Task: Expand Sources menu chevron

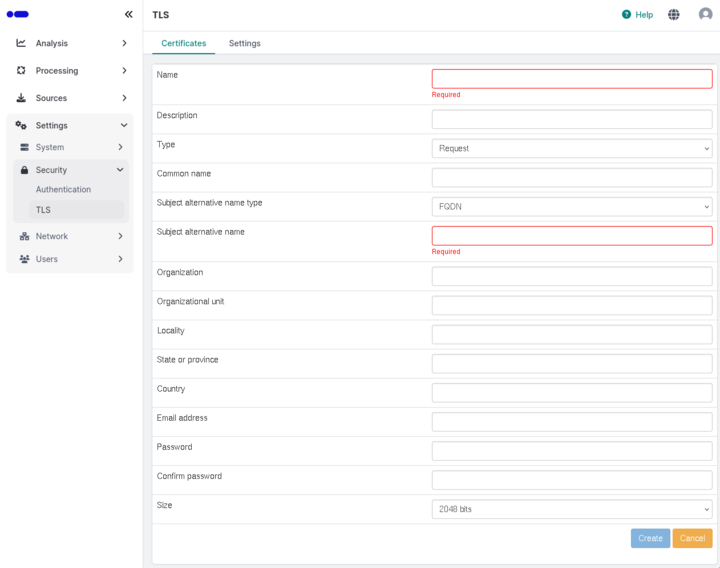Action: (124, 98)
